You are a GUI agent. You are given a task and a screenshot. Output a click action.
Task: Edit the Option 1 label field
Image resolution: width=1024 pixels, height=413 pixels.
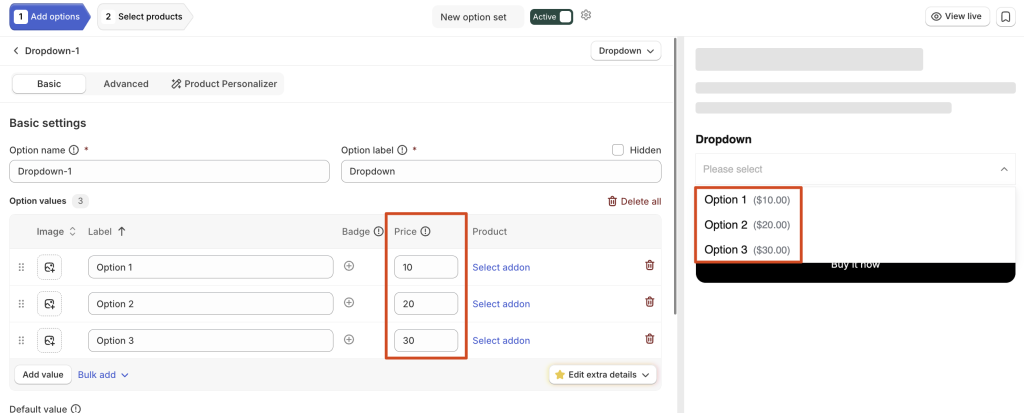[x=211, y=267]
